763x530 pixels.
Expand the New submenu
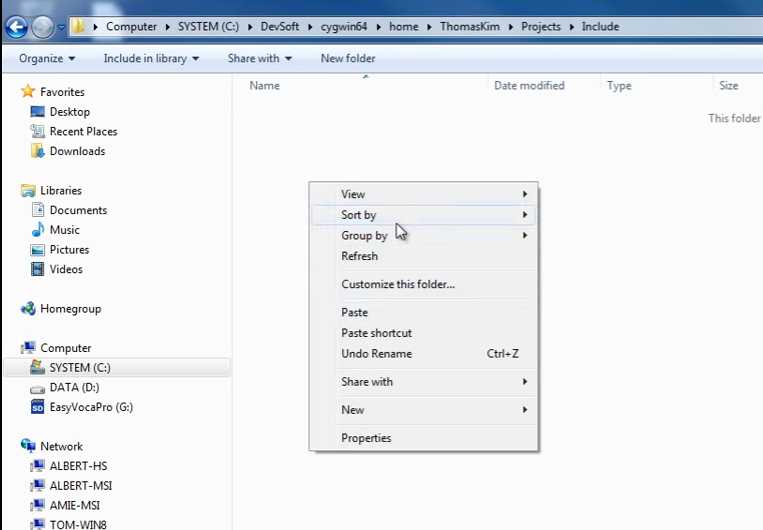tap(423, 410)
